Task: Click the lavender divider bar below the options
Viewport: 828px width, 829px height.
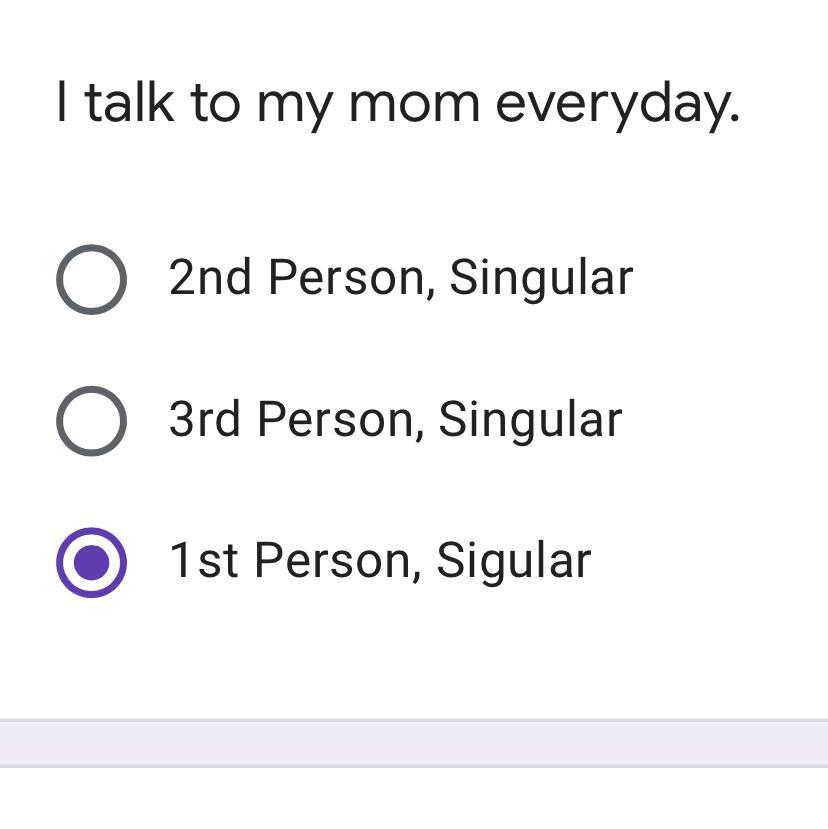Action: pos(414,743)
